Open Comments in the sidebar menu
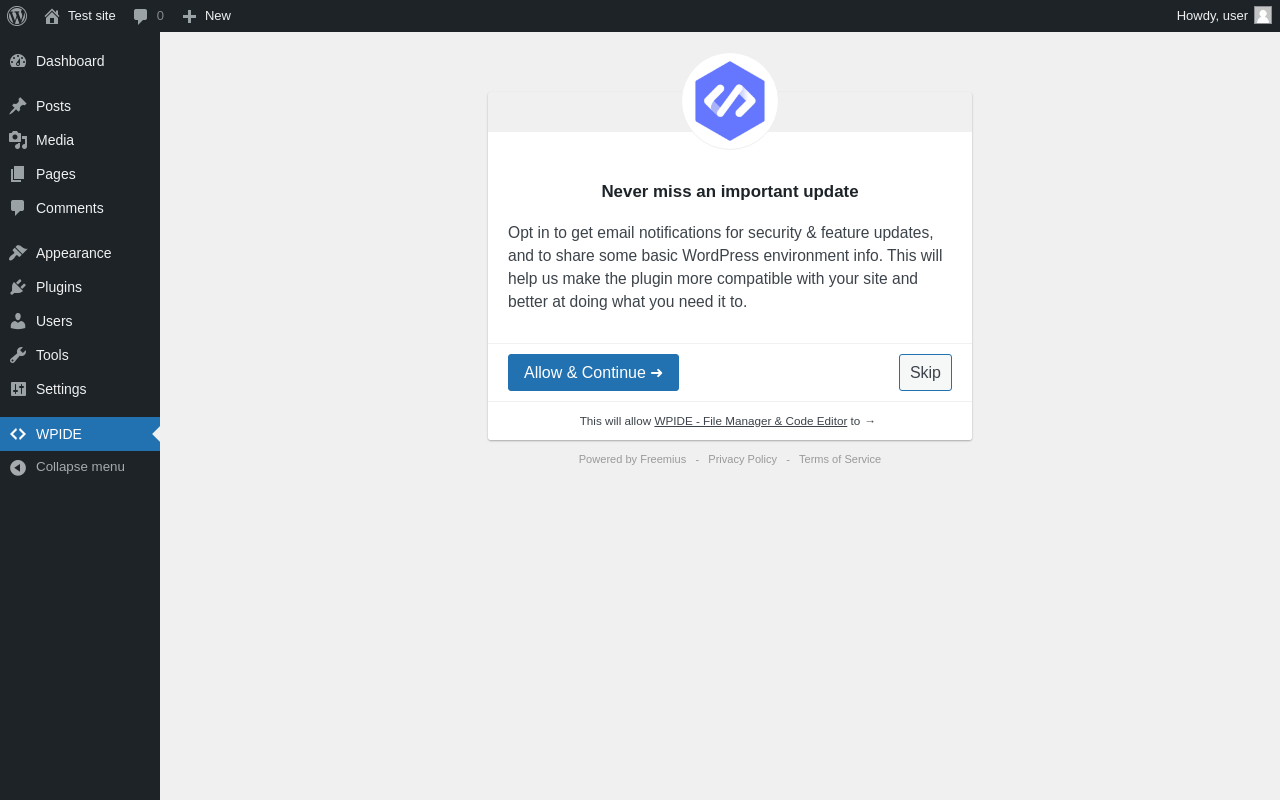Viewport: 1280px width, 800px height. [x=80, y=208]
